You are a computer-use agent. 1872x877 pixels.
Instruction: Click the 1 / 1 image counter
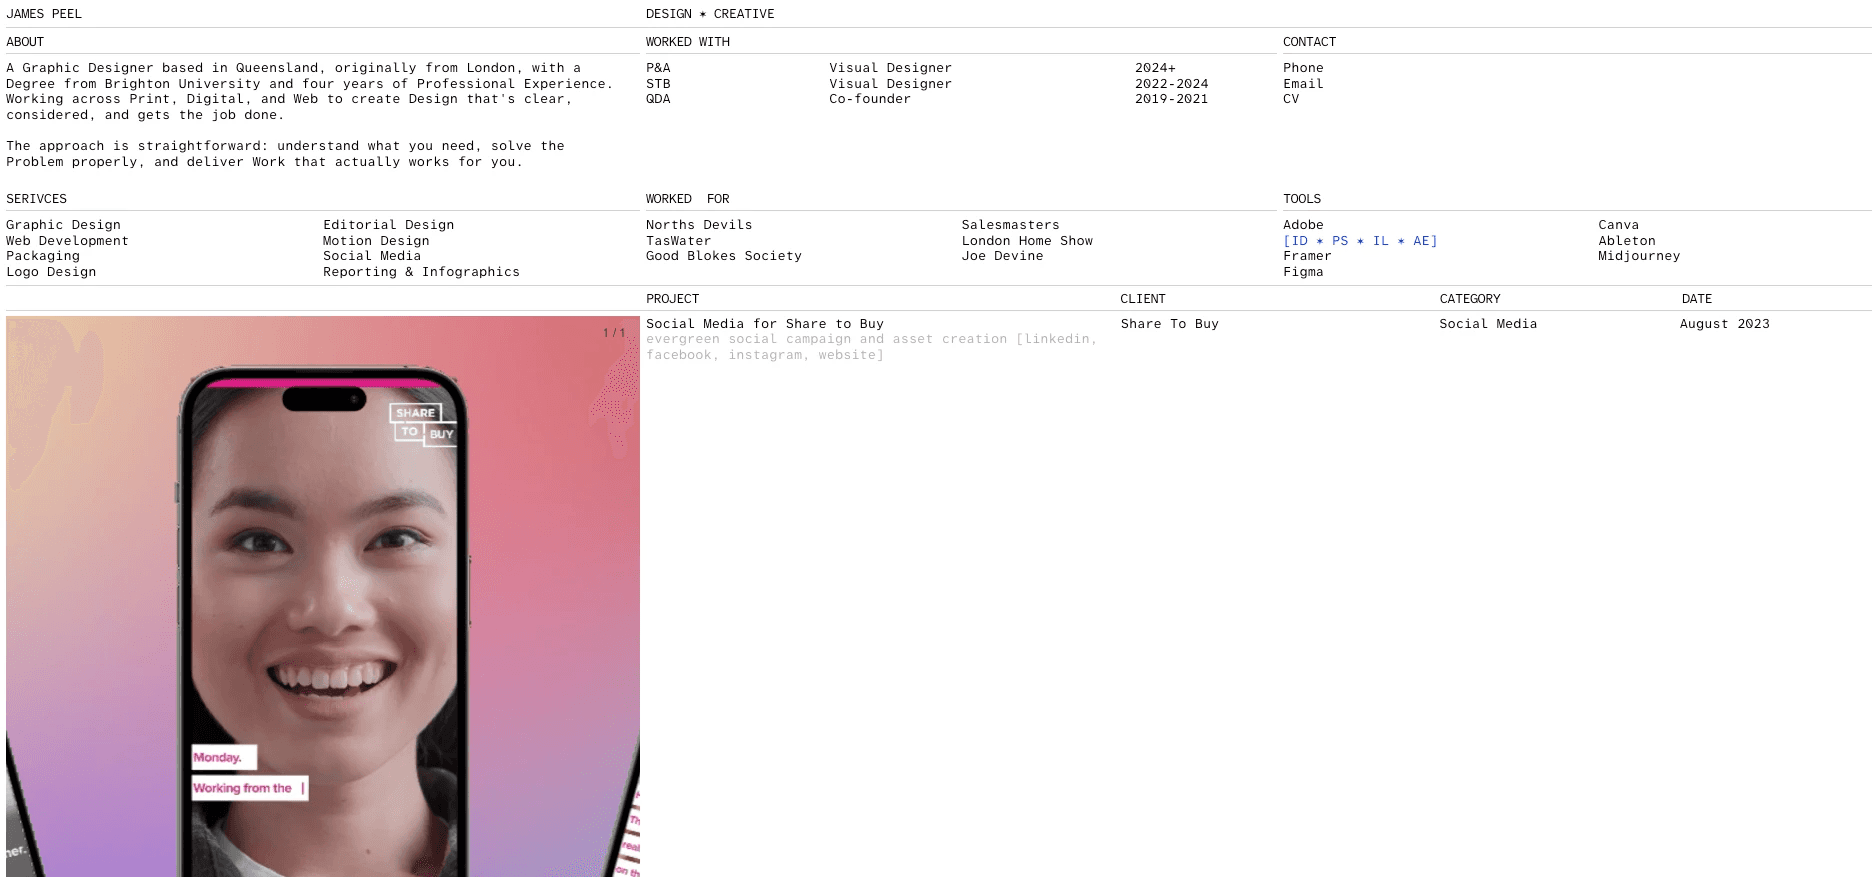click(x=614, y=333)
